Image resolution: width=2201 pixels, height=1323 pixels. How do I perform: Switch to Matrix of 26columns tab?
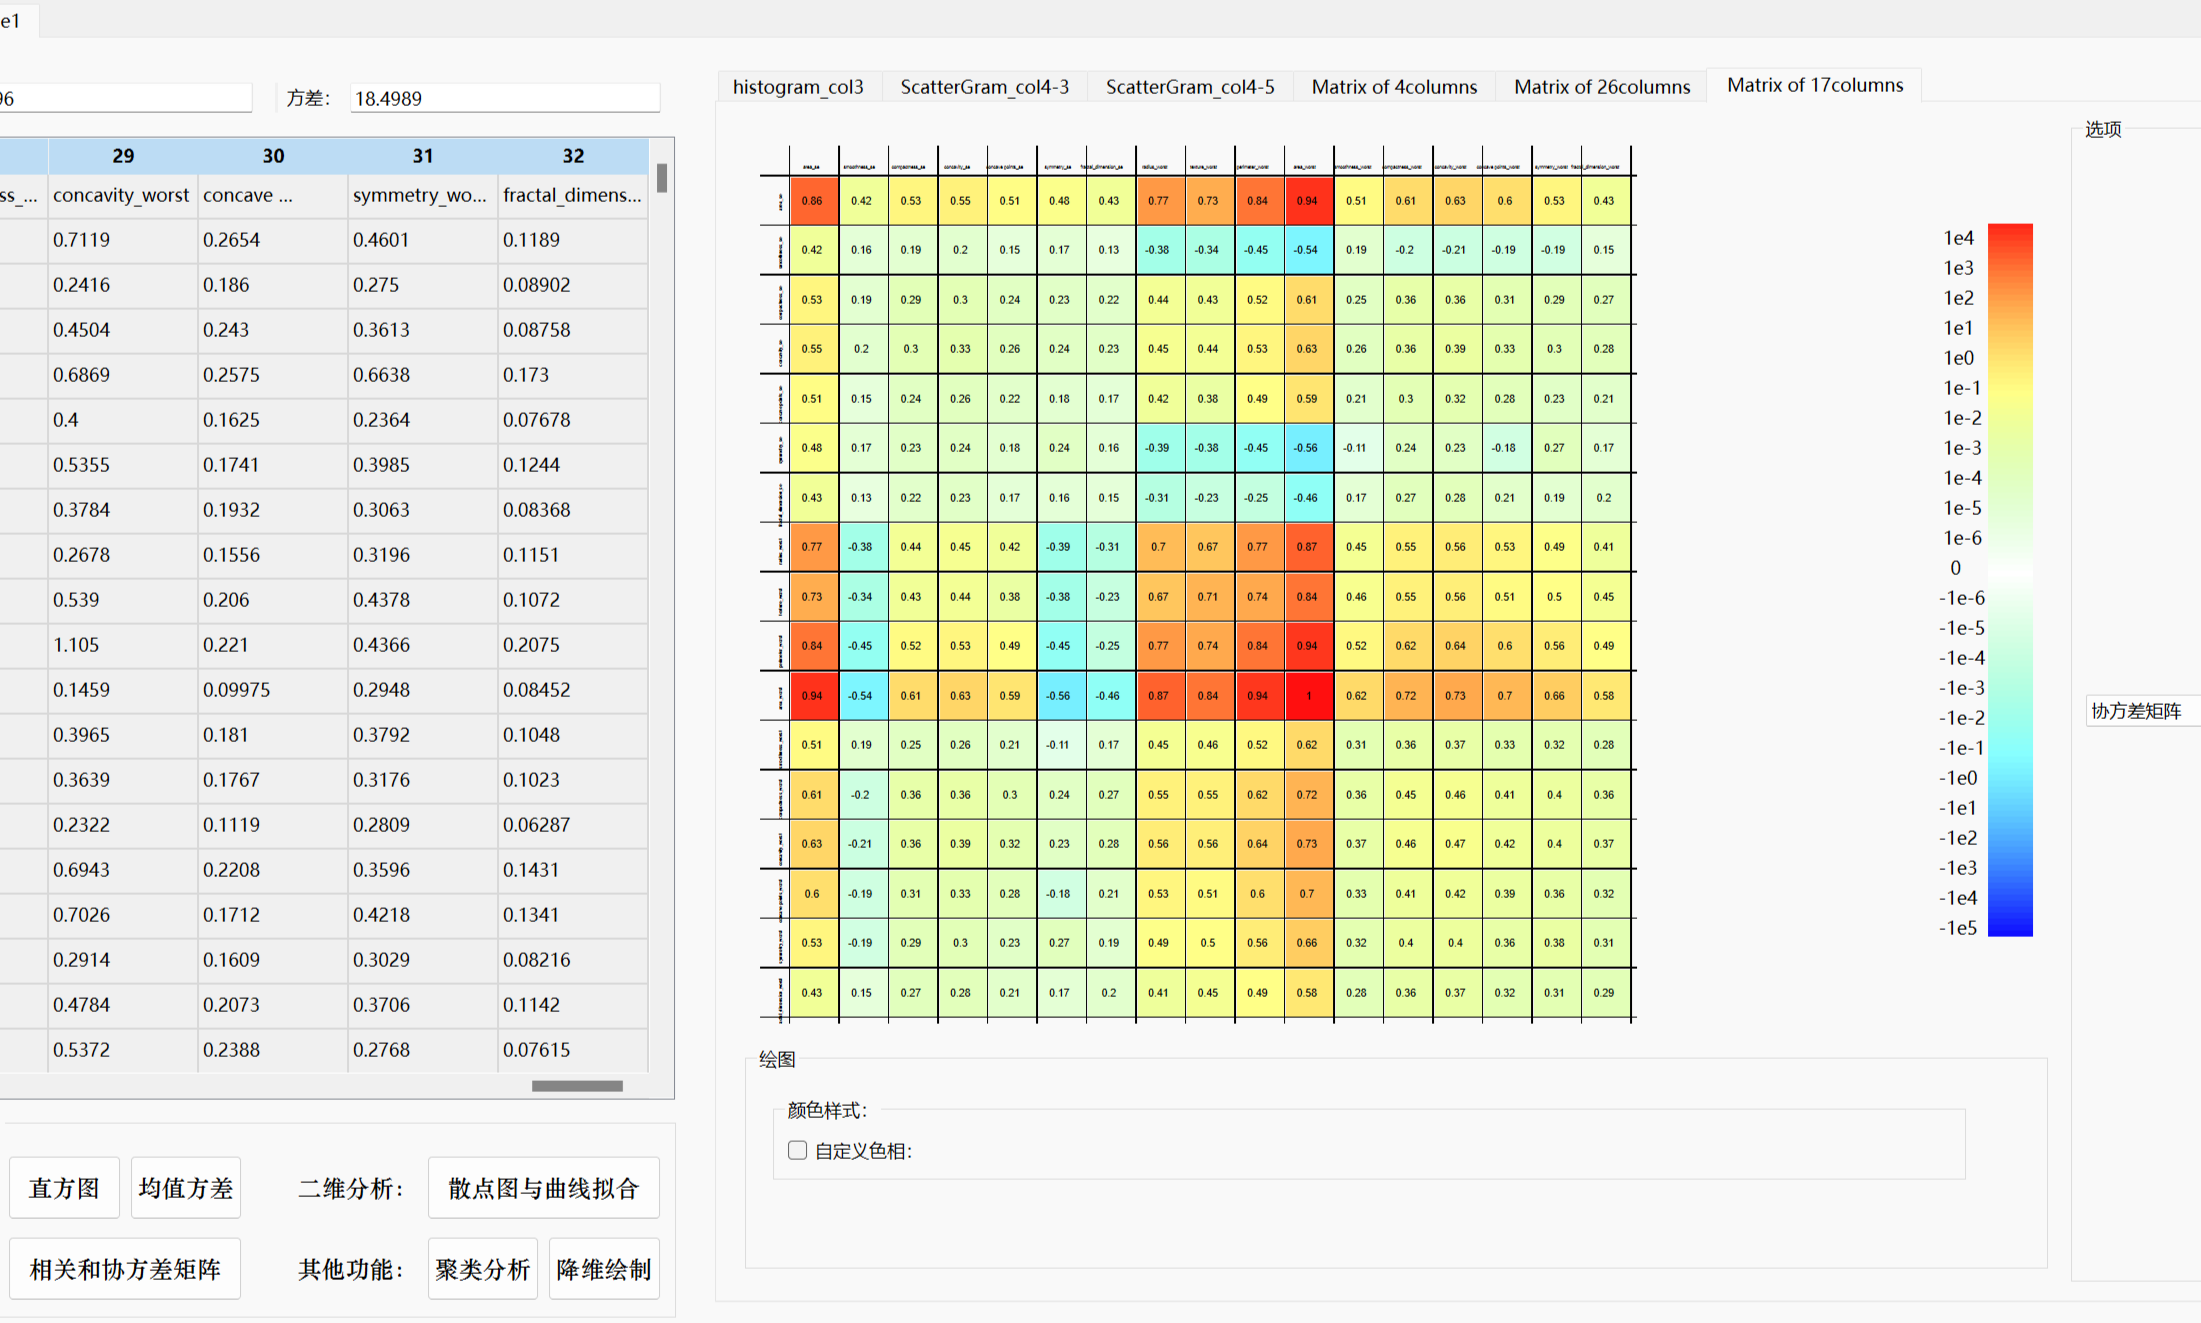(1601, 87)
